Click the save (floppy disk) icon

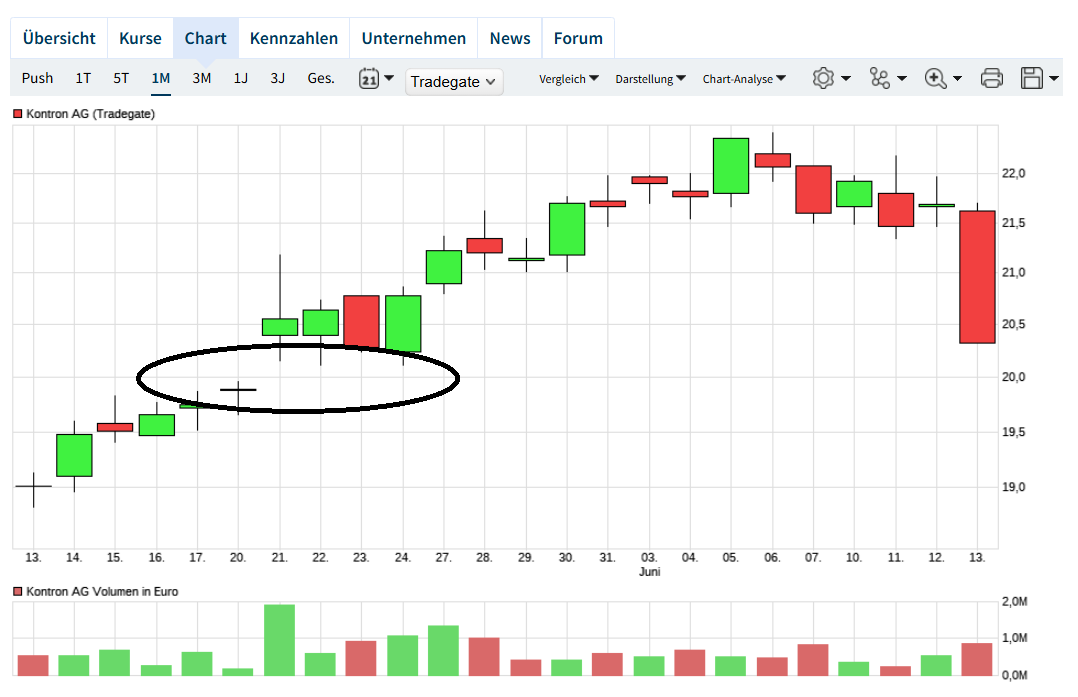[1032, 77]
